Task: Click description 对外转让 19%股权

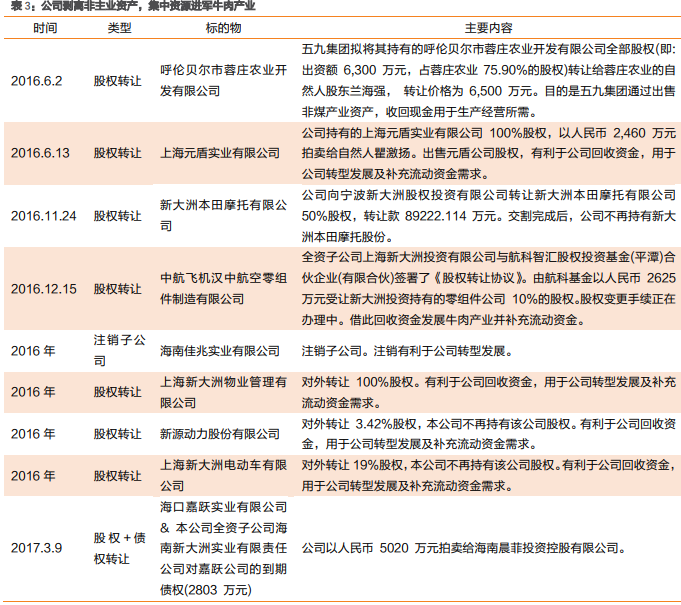Action: [489, 476]
